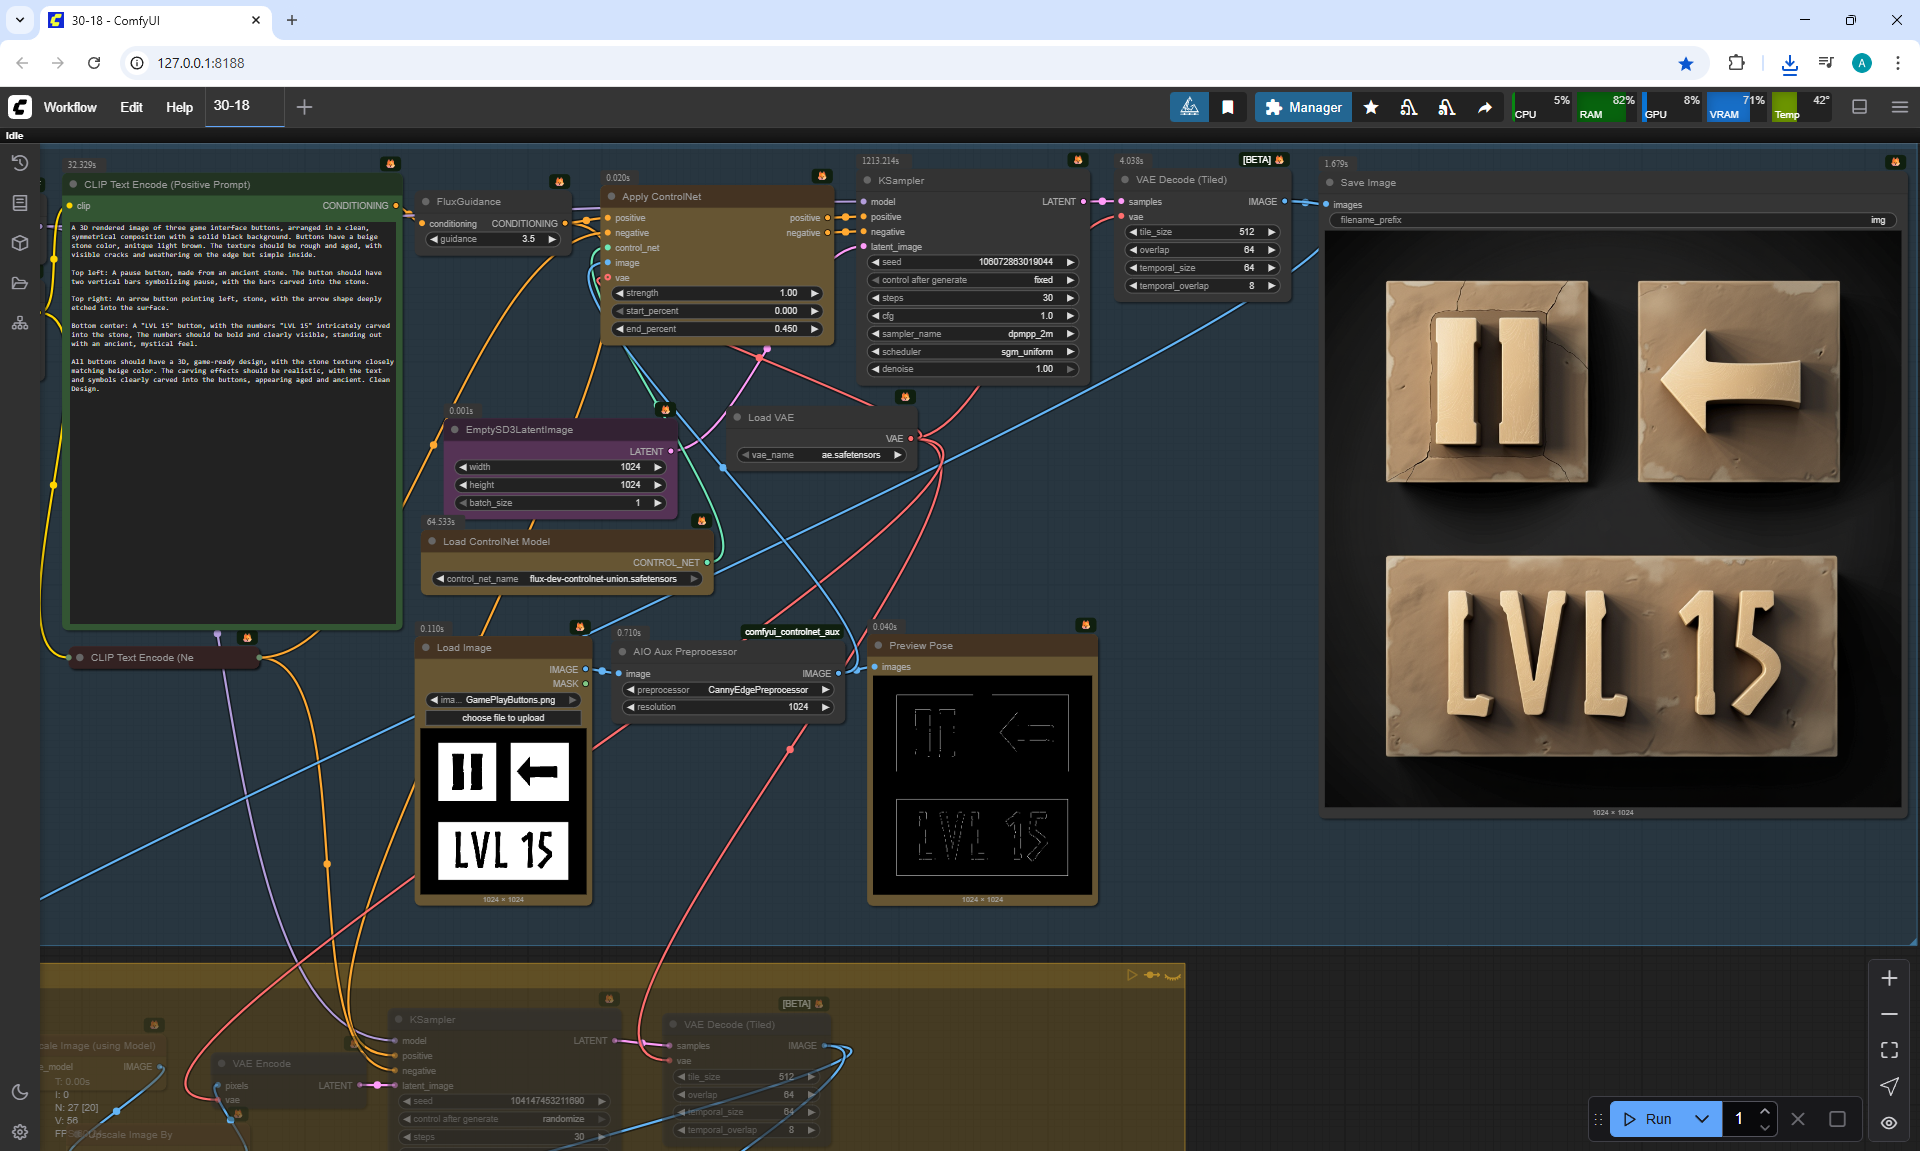Open the workflows folder sidebar icon
The height and width of the screenshot is (1151, 1920).
pyautogui.click(x=19, y=283)
